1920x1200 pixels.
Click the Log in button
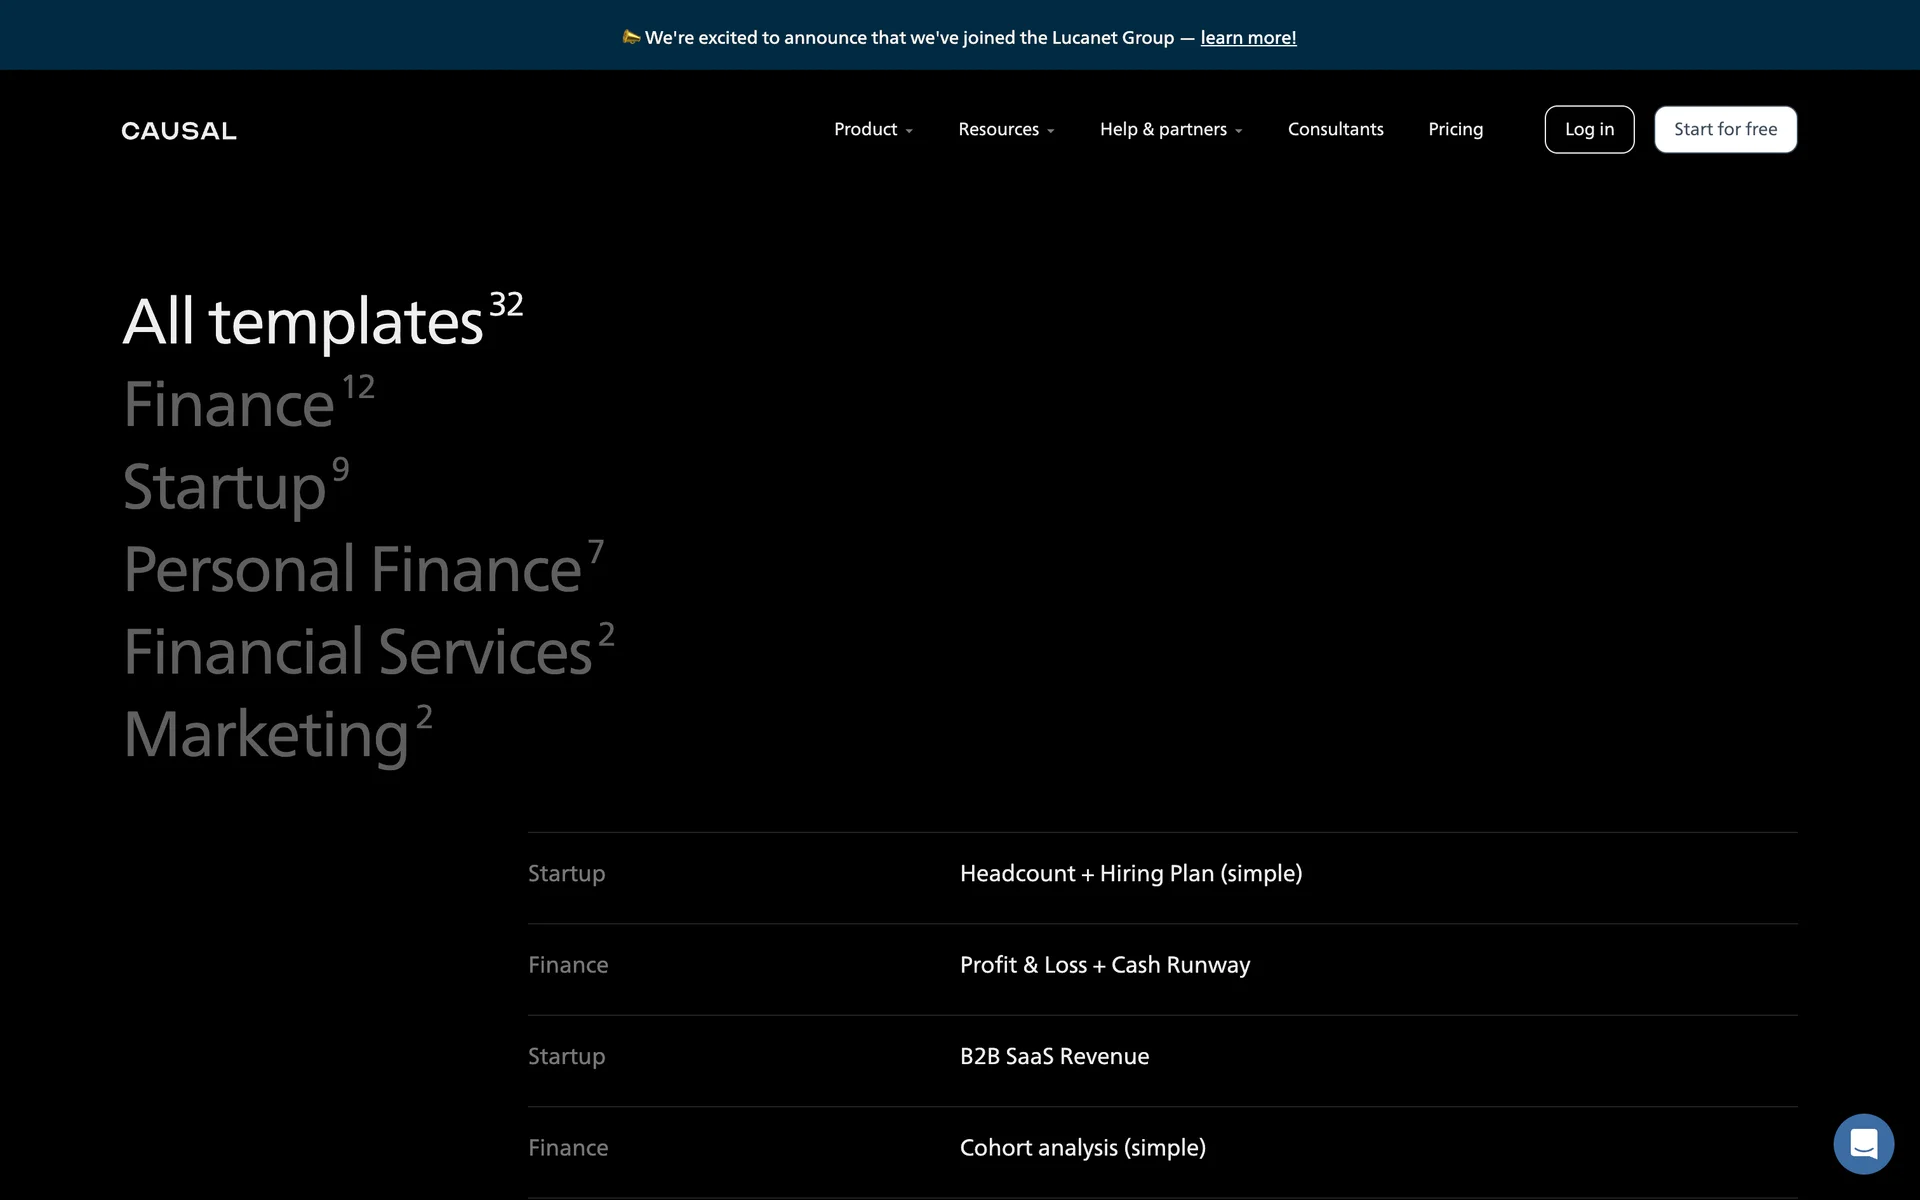click(x=1589, y=129)
